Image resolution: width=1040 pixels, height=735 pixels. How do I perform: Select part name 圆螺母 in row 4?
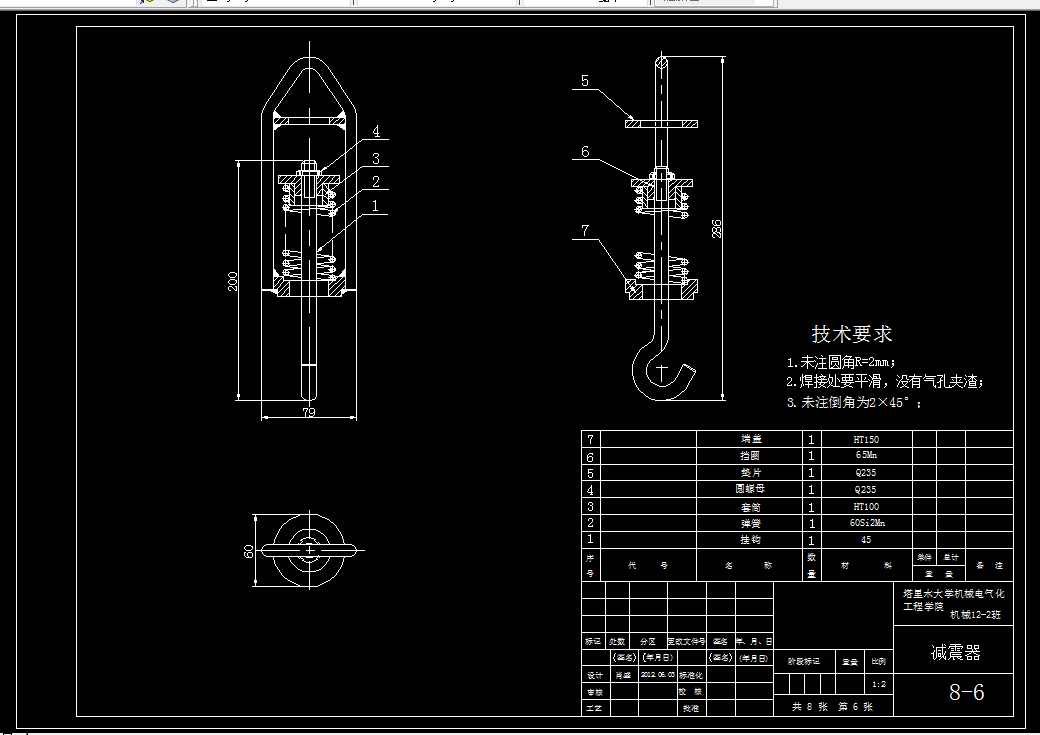(750, 489)
